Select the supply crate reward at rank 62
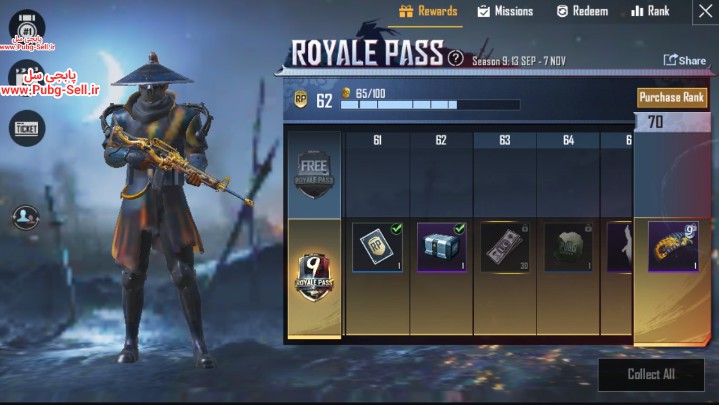Image resolution: width=719 pixels, height=405 pixels. [x=442, y=247]
